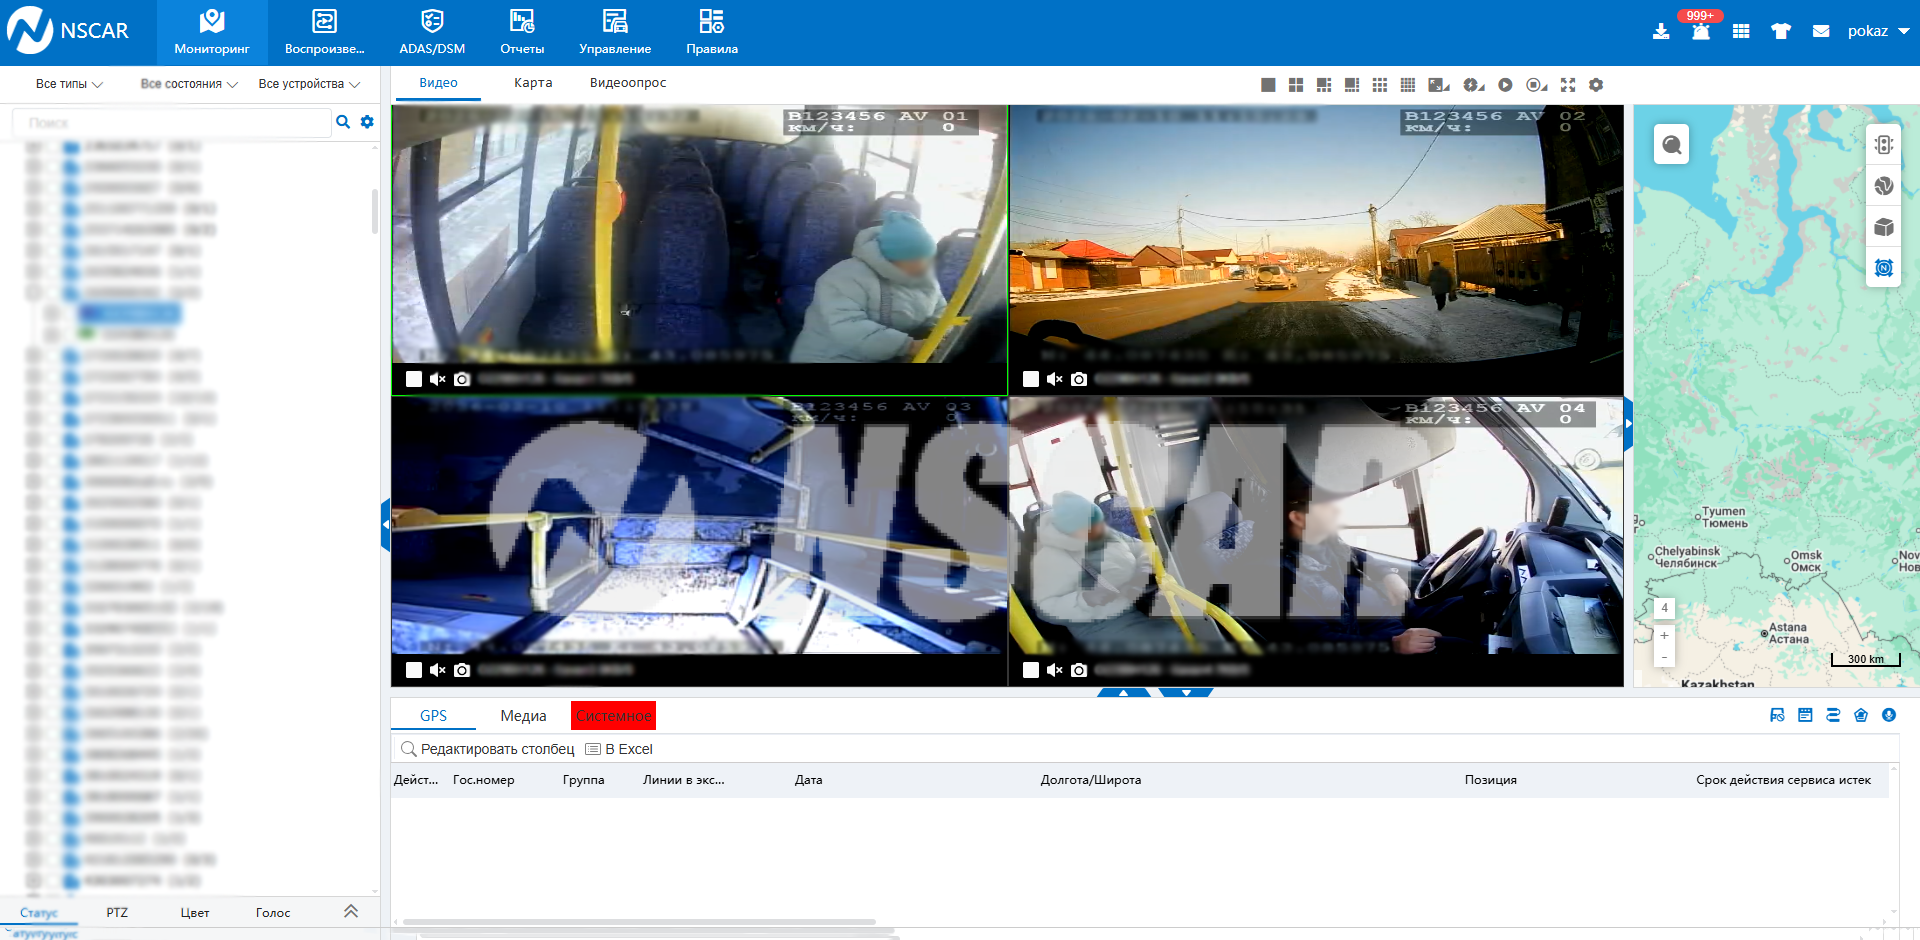
Task: Click the map search button
Action: click(x=1672, y=145)
